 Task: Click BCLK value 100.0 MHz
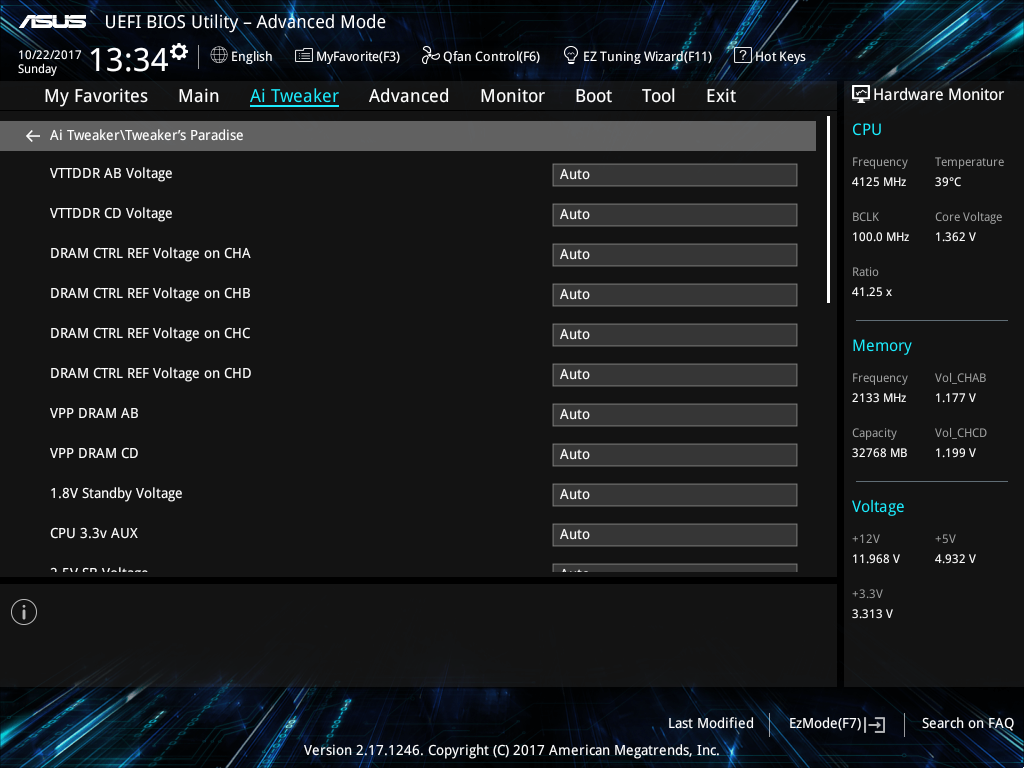[880, 237]
